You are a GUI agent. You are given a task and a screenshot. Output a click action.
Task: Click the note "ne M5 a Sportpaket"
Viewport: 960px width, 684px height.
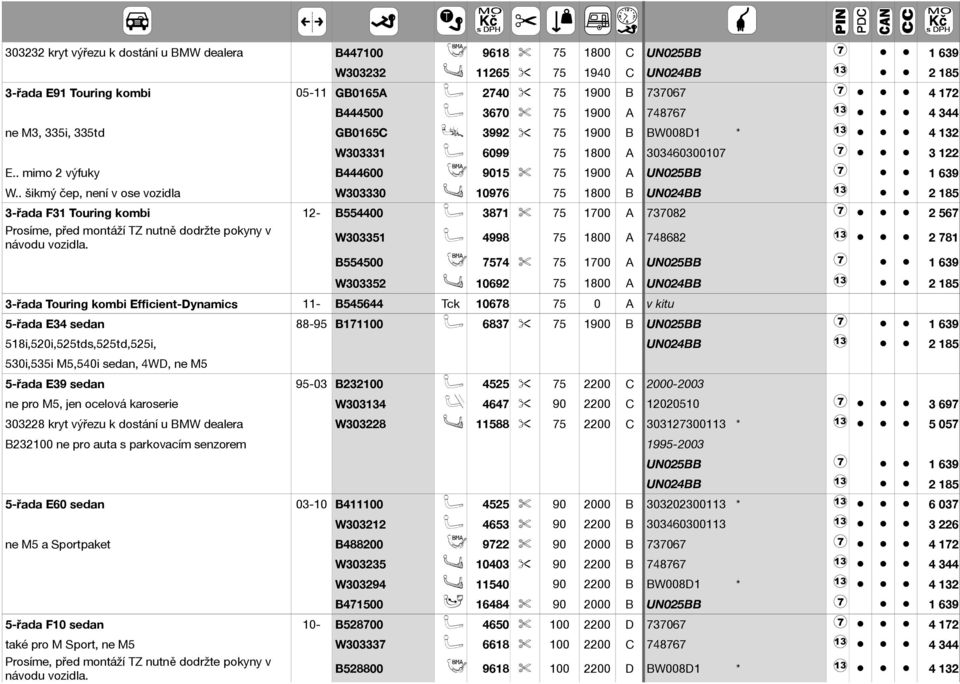pos(58,544)
